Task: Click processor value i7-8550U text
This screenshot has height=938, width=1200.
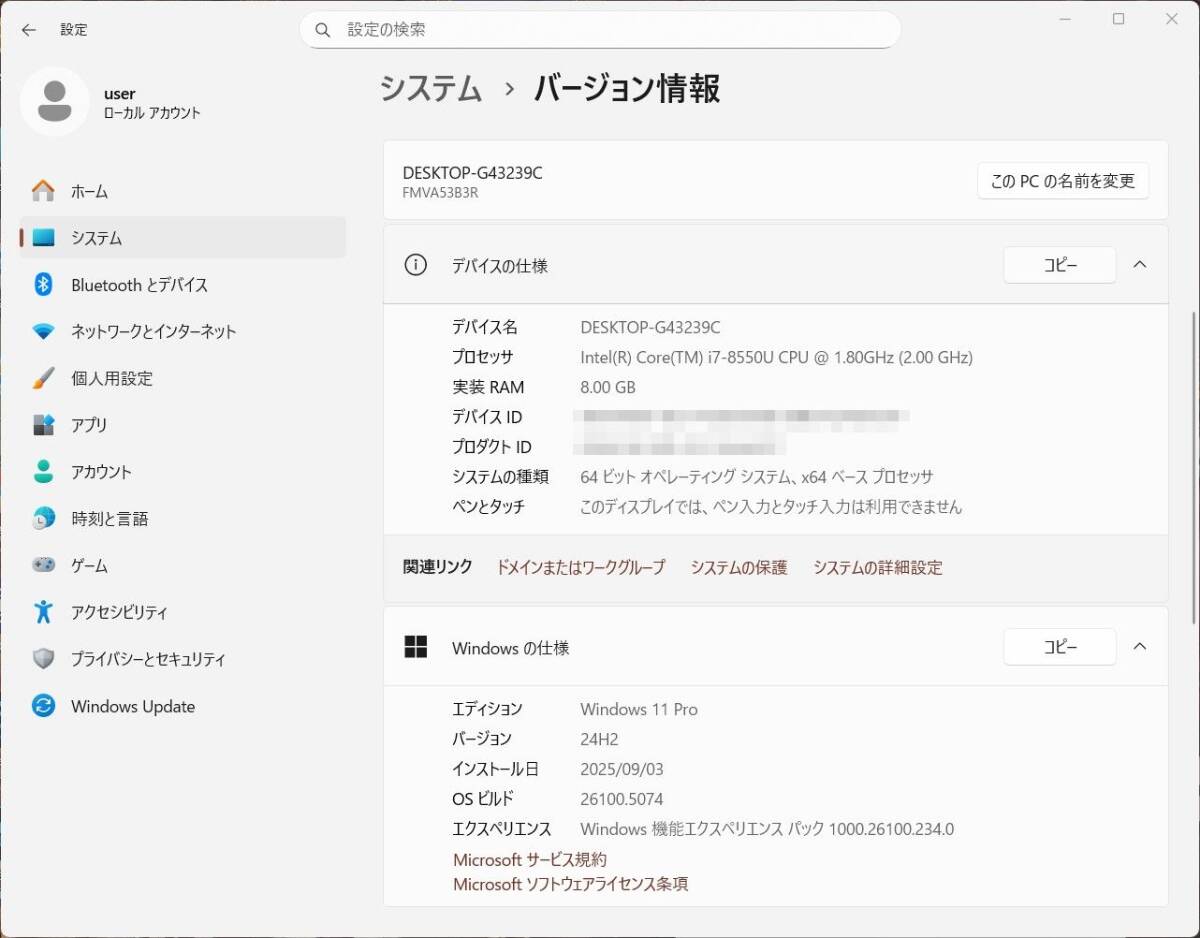Action: 776,357
